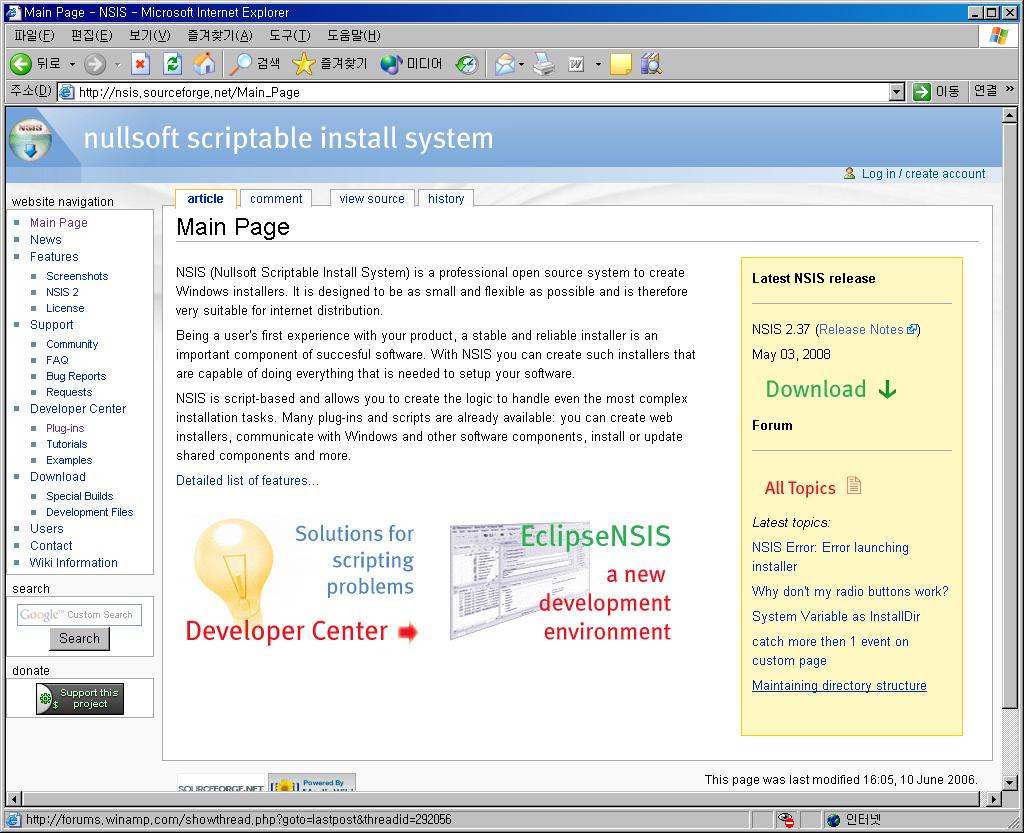Screen dimensions: 1024x833
Task: Click the user icon beside Log in
Action: tap(850, 173)
